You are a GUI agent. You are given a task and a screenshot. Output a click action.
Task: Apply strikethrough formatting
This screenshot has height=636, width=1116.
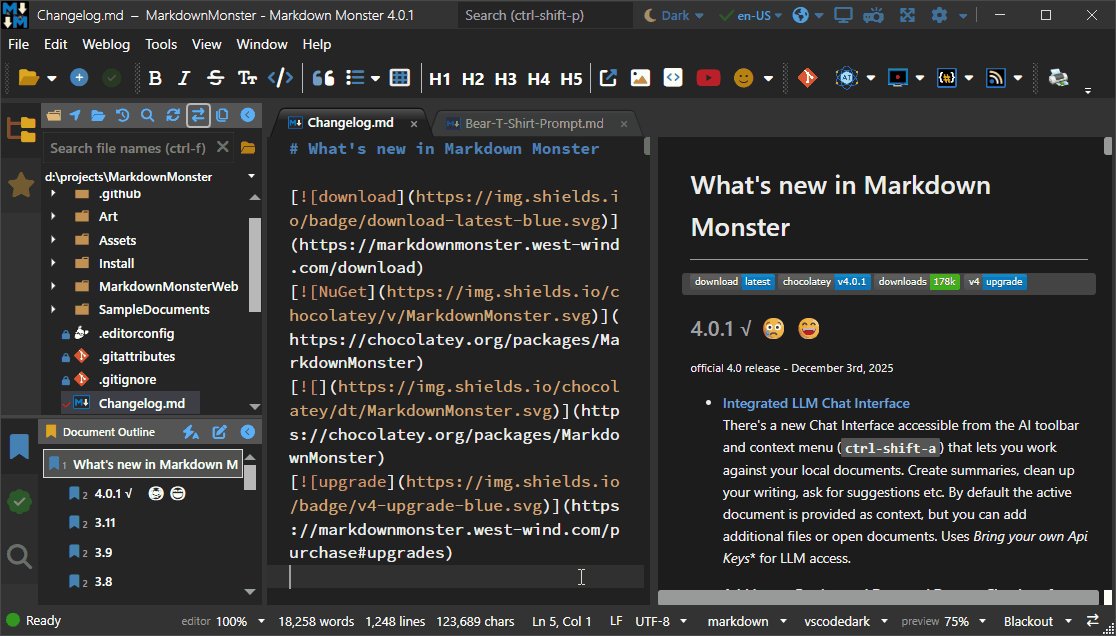pos(215,78)
